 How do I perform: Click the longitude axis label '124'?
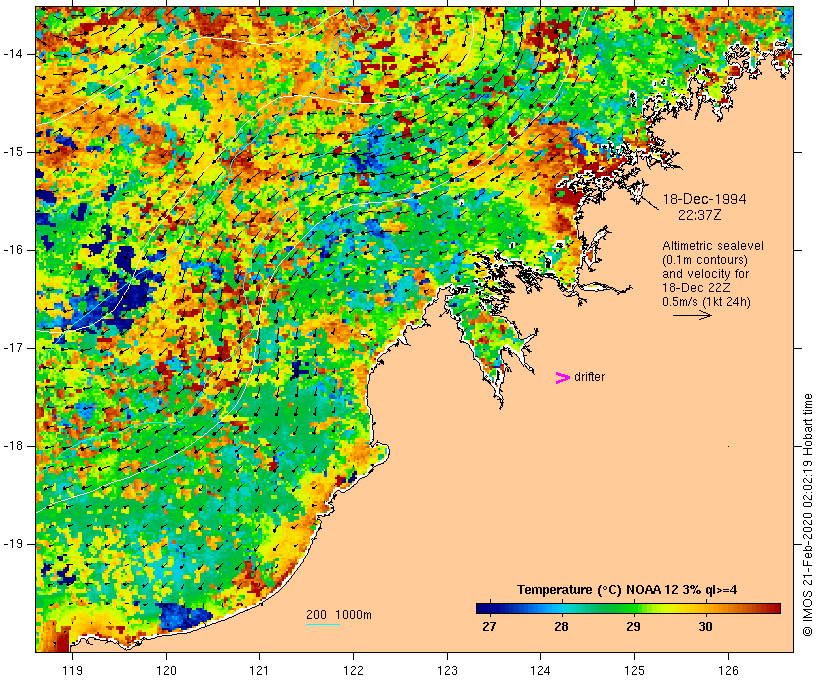541,671
